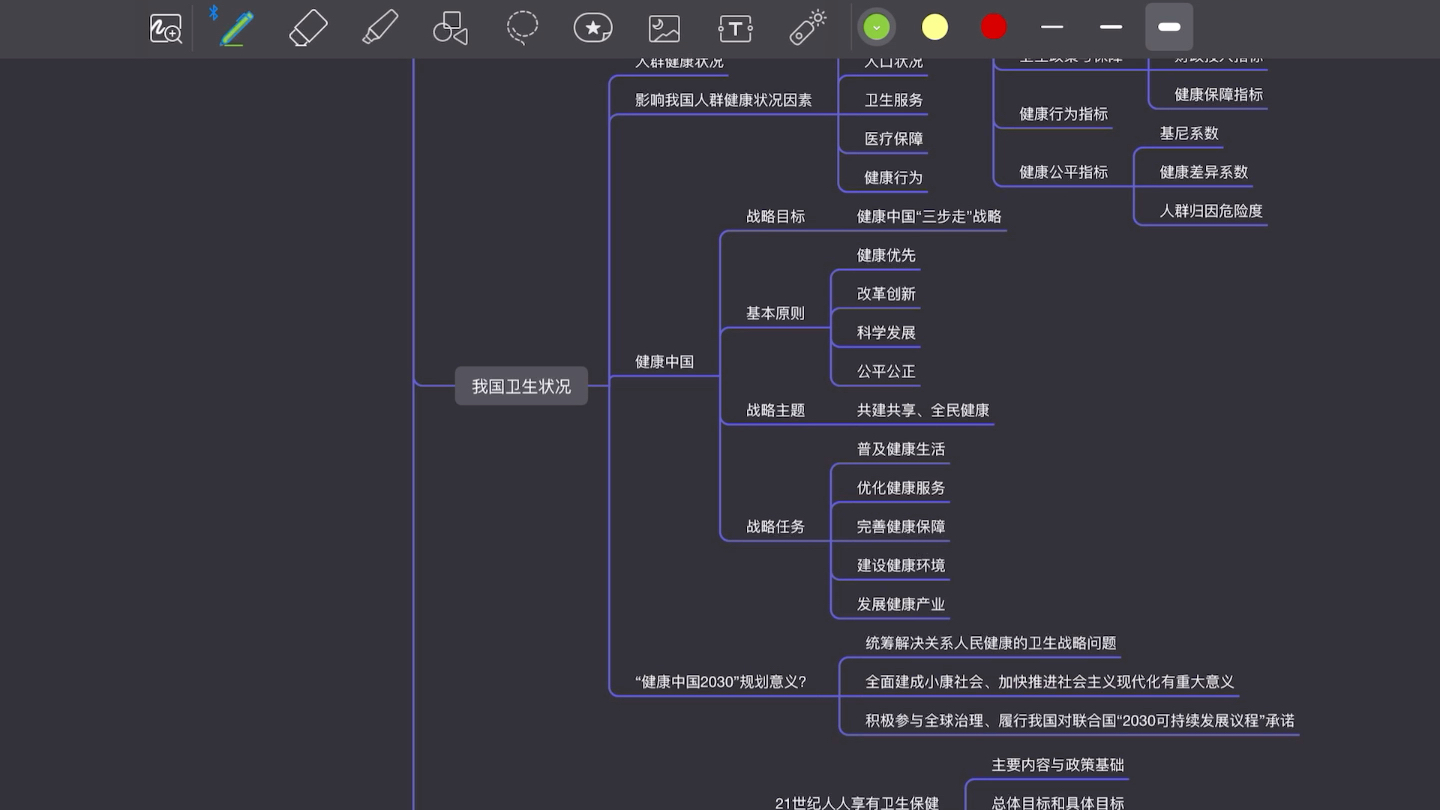Select the thinnest stroke width
The width and height of the screenshot is (1440, 810).
click(x=1052, y=27)
